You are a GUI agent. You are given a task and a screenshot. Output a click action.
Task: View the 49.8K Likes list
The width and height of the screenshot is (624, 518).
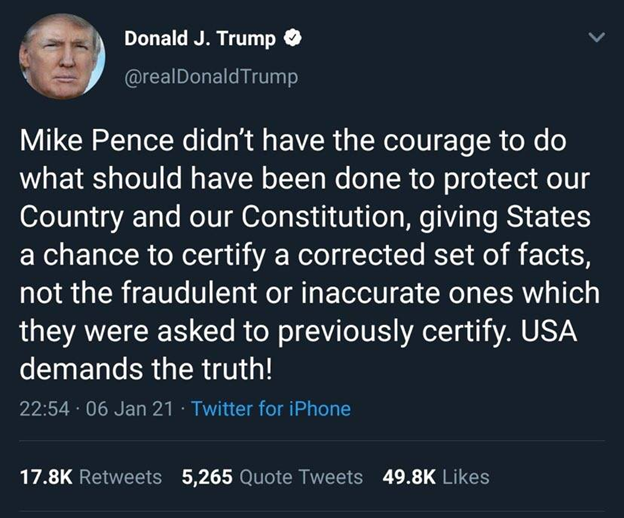click(x=436, y=477)
